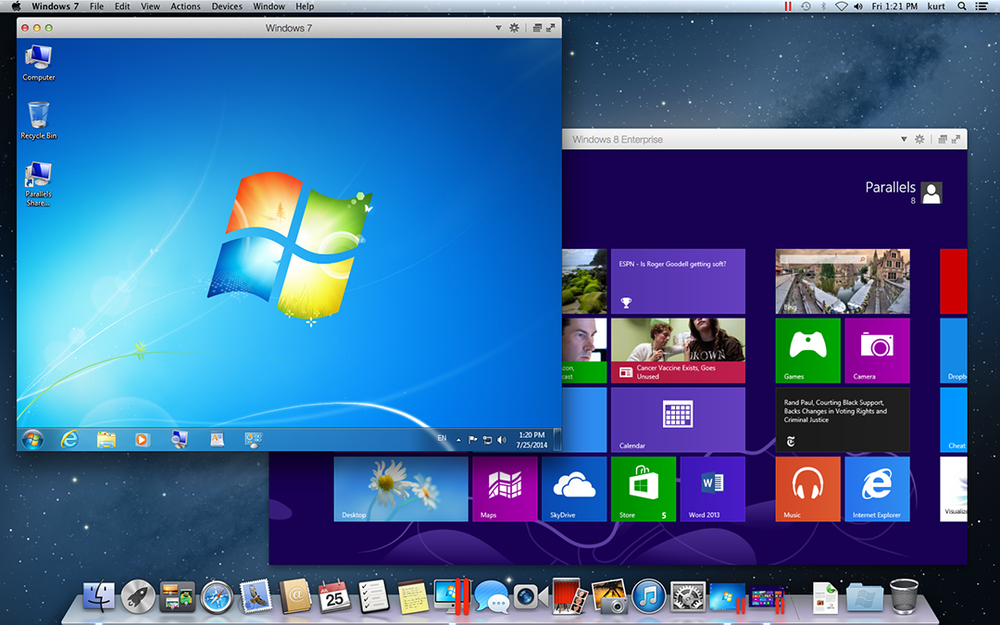Open the Devices menu in the menu bar

tap(226, 7)
